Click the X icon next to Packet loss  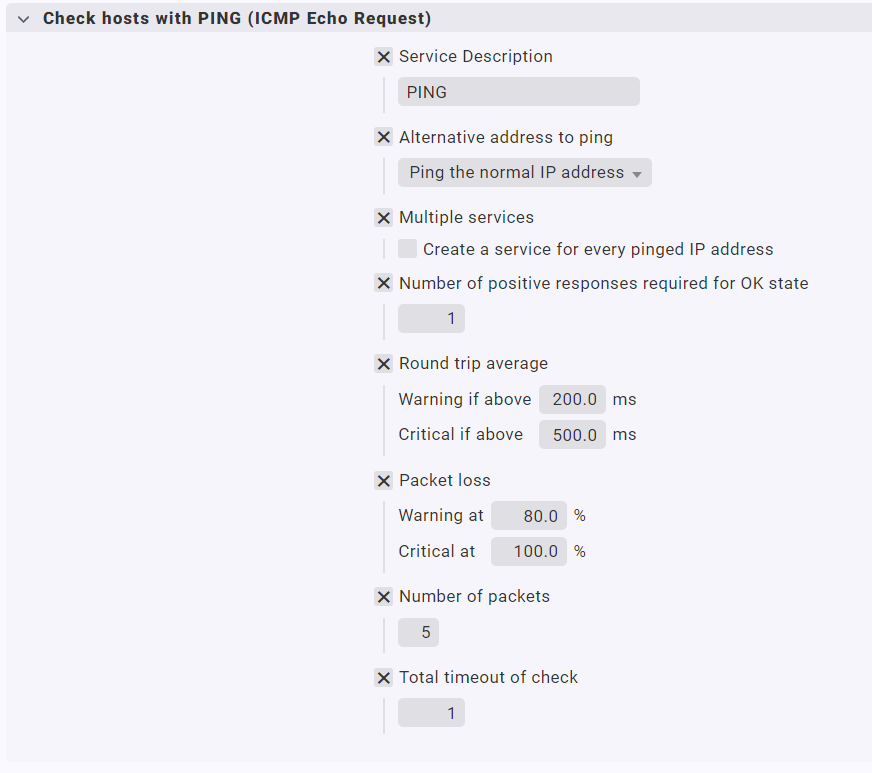pyautogui.click(x=383, y=481)
